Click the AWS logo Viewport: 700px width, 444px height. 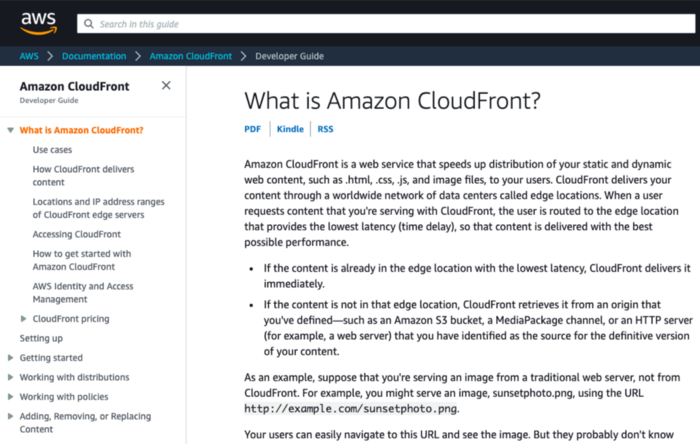(x=38, y=23)
